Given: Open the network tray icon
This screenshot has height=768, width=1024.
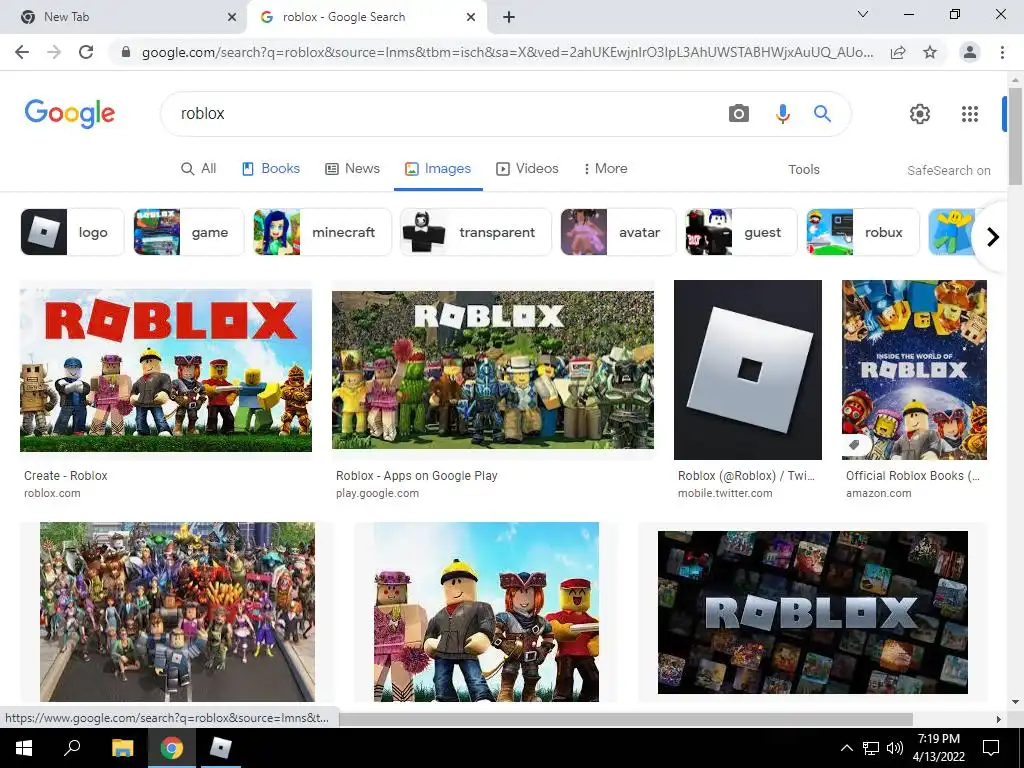Looking at the screenshot, I should coord(871,748).
